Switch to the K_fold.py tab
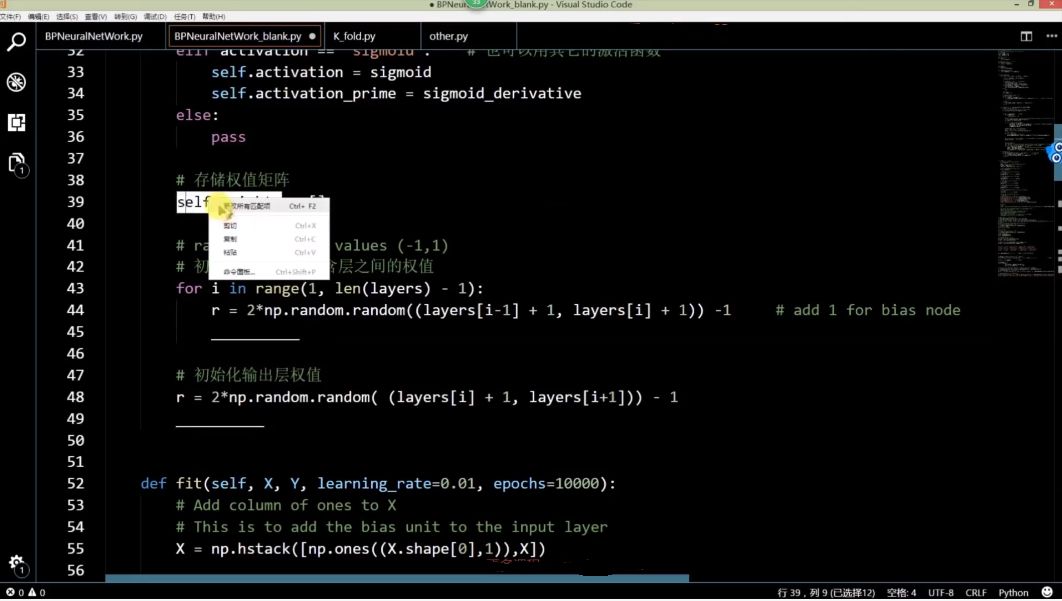The width and height of the screenshot is (1062, 601). pyautogui.click(x=354, y=36)
